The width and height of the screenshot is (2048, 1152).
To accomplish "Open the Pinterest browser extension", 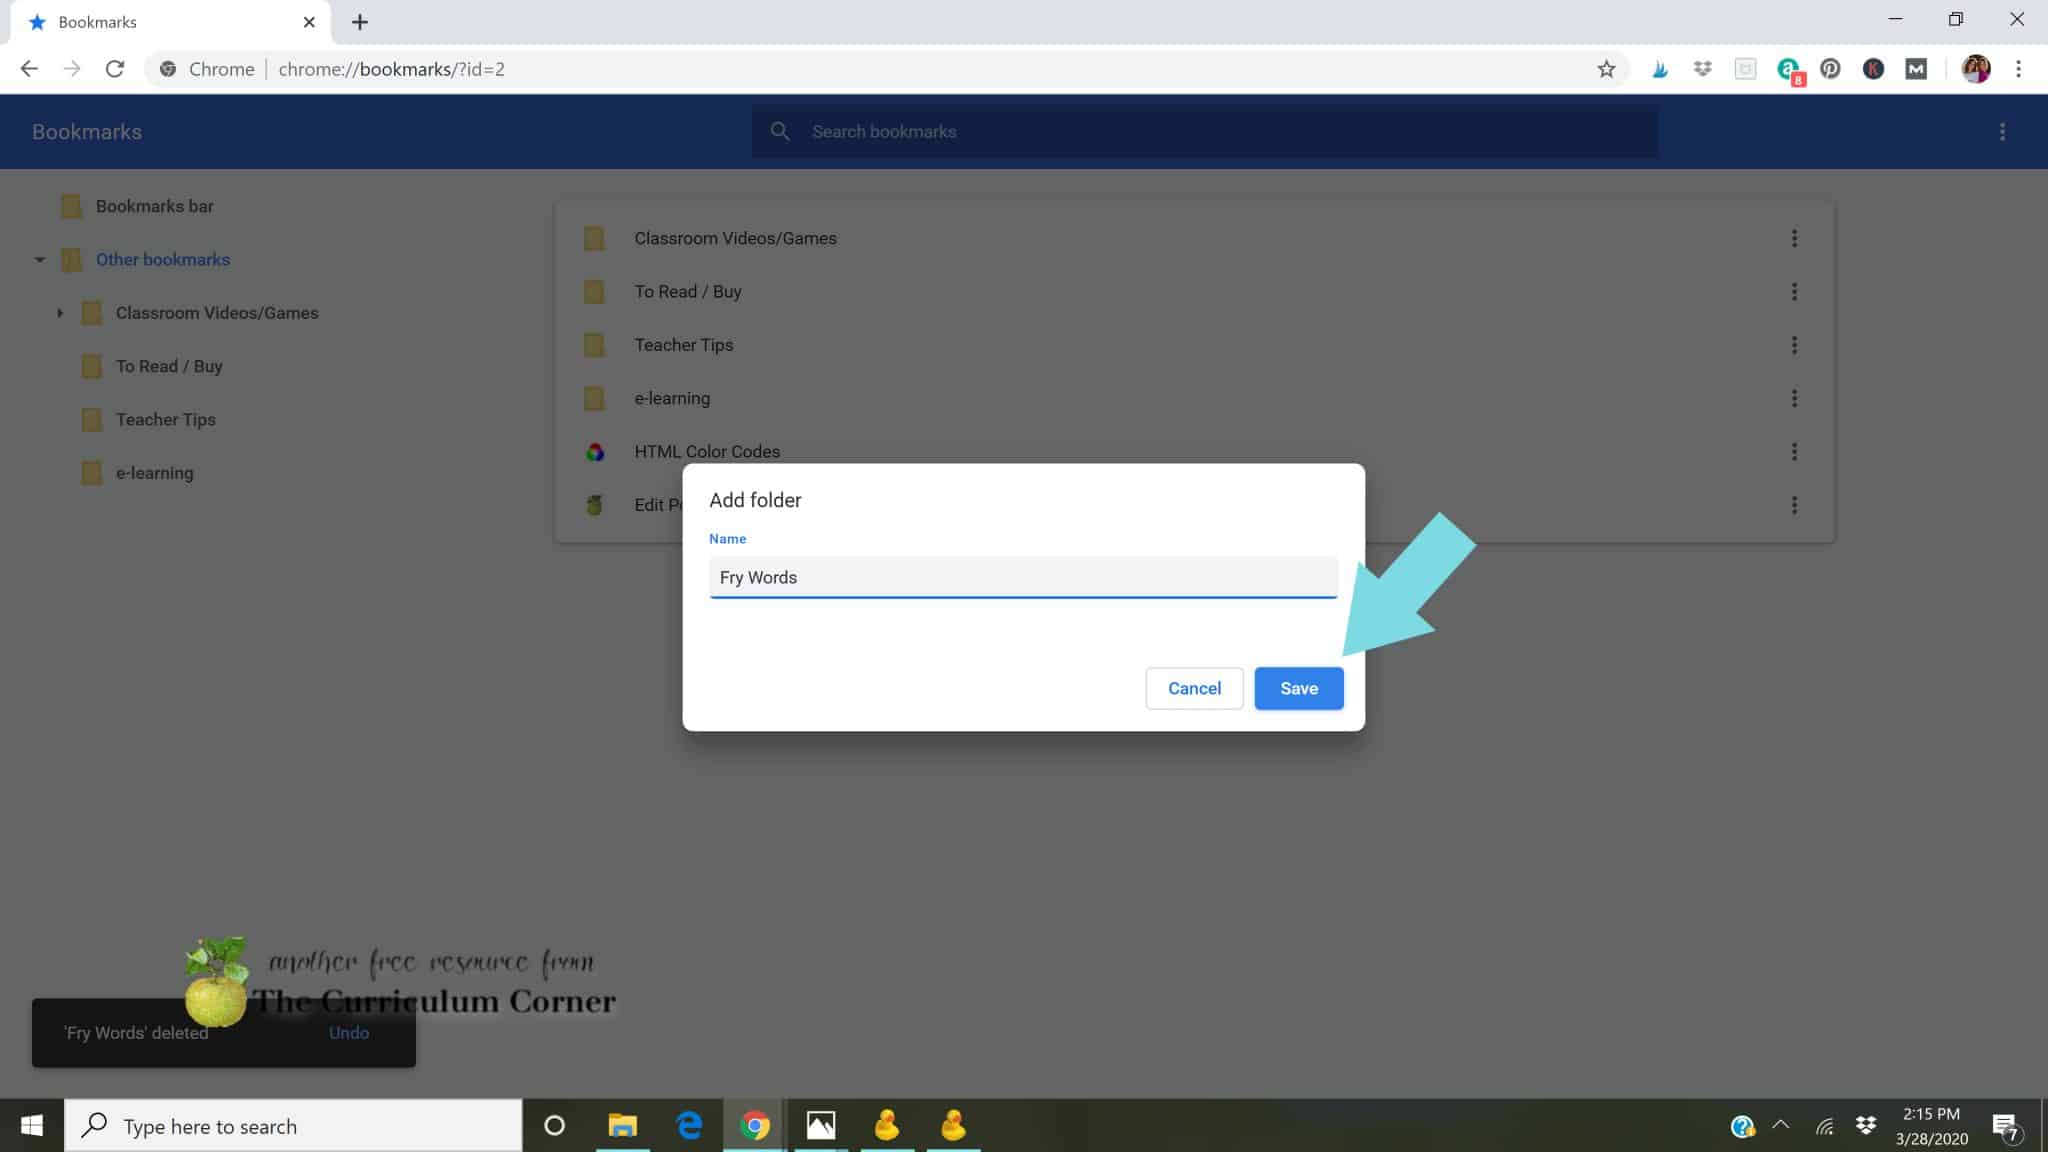I will click(x=1830, y=68).
